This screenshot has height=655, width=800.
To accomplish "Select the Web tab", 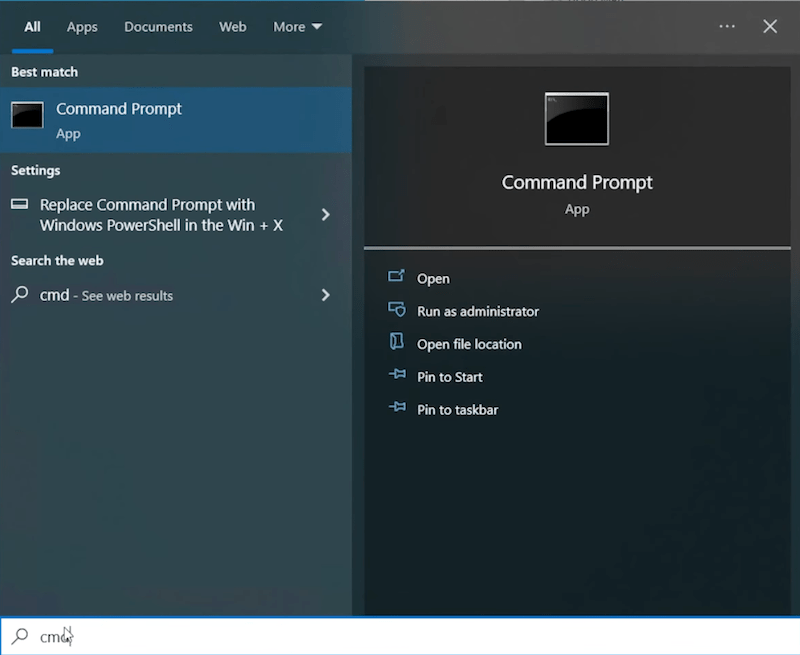I will pyautogui.click(x=233, y=27).
